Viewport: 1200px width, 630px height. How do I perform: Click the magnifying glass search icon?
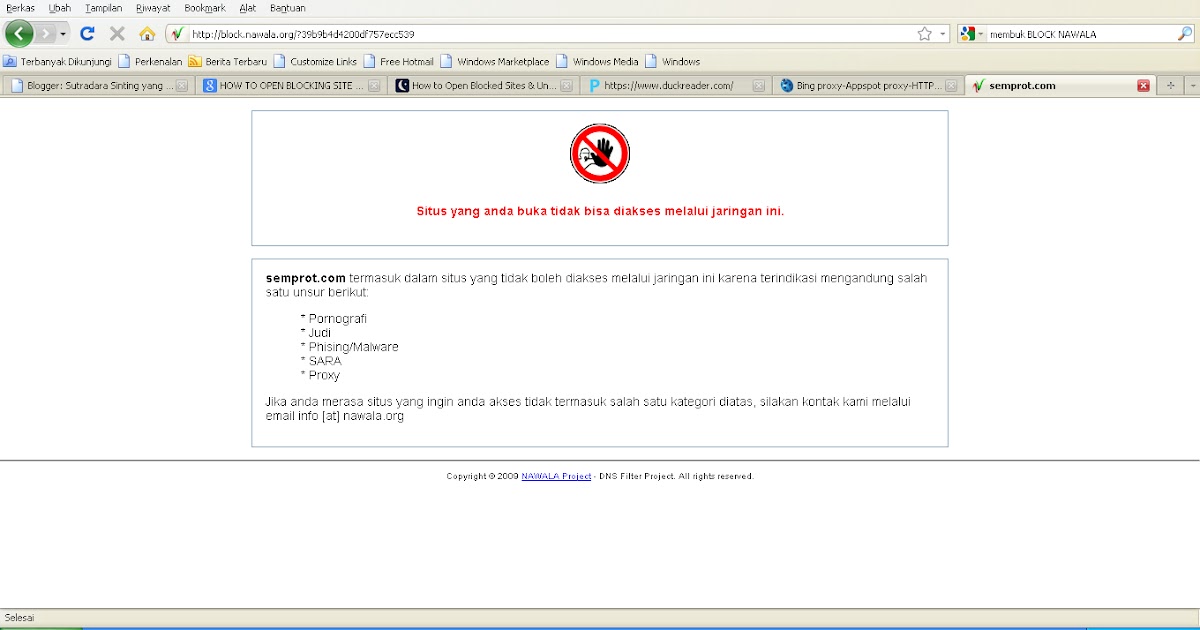(1185, 33)
